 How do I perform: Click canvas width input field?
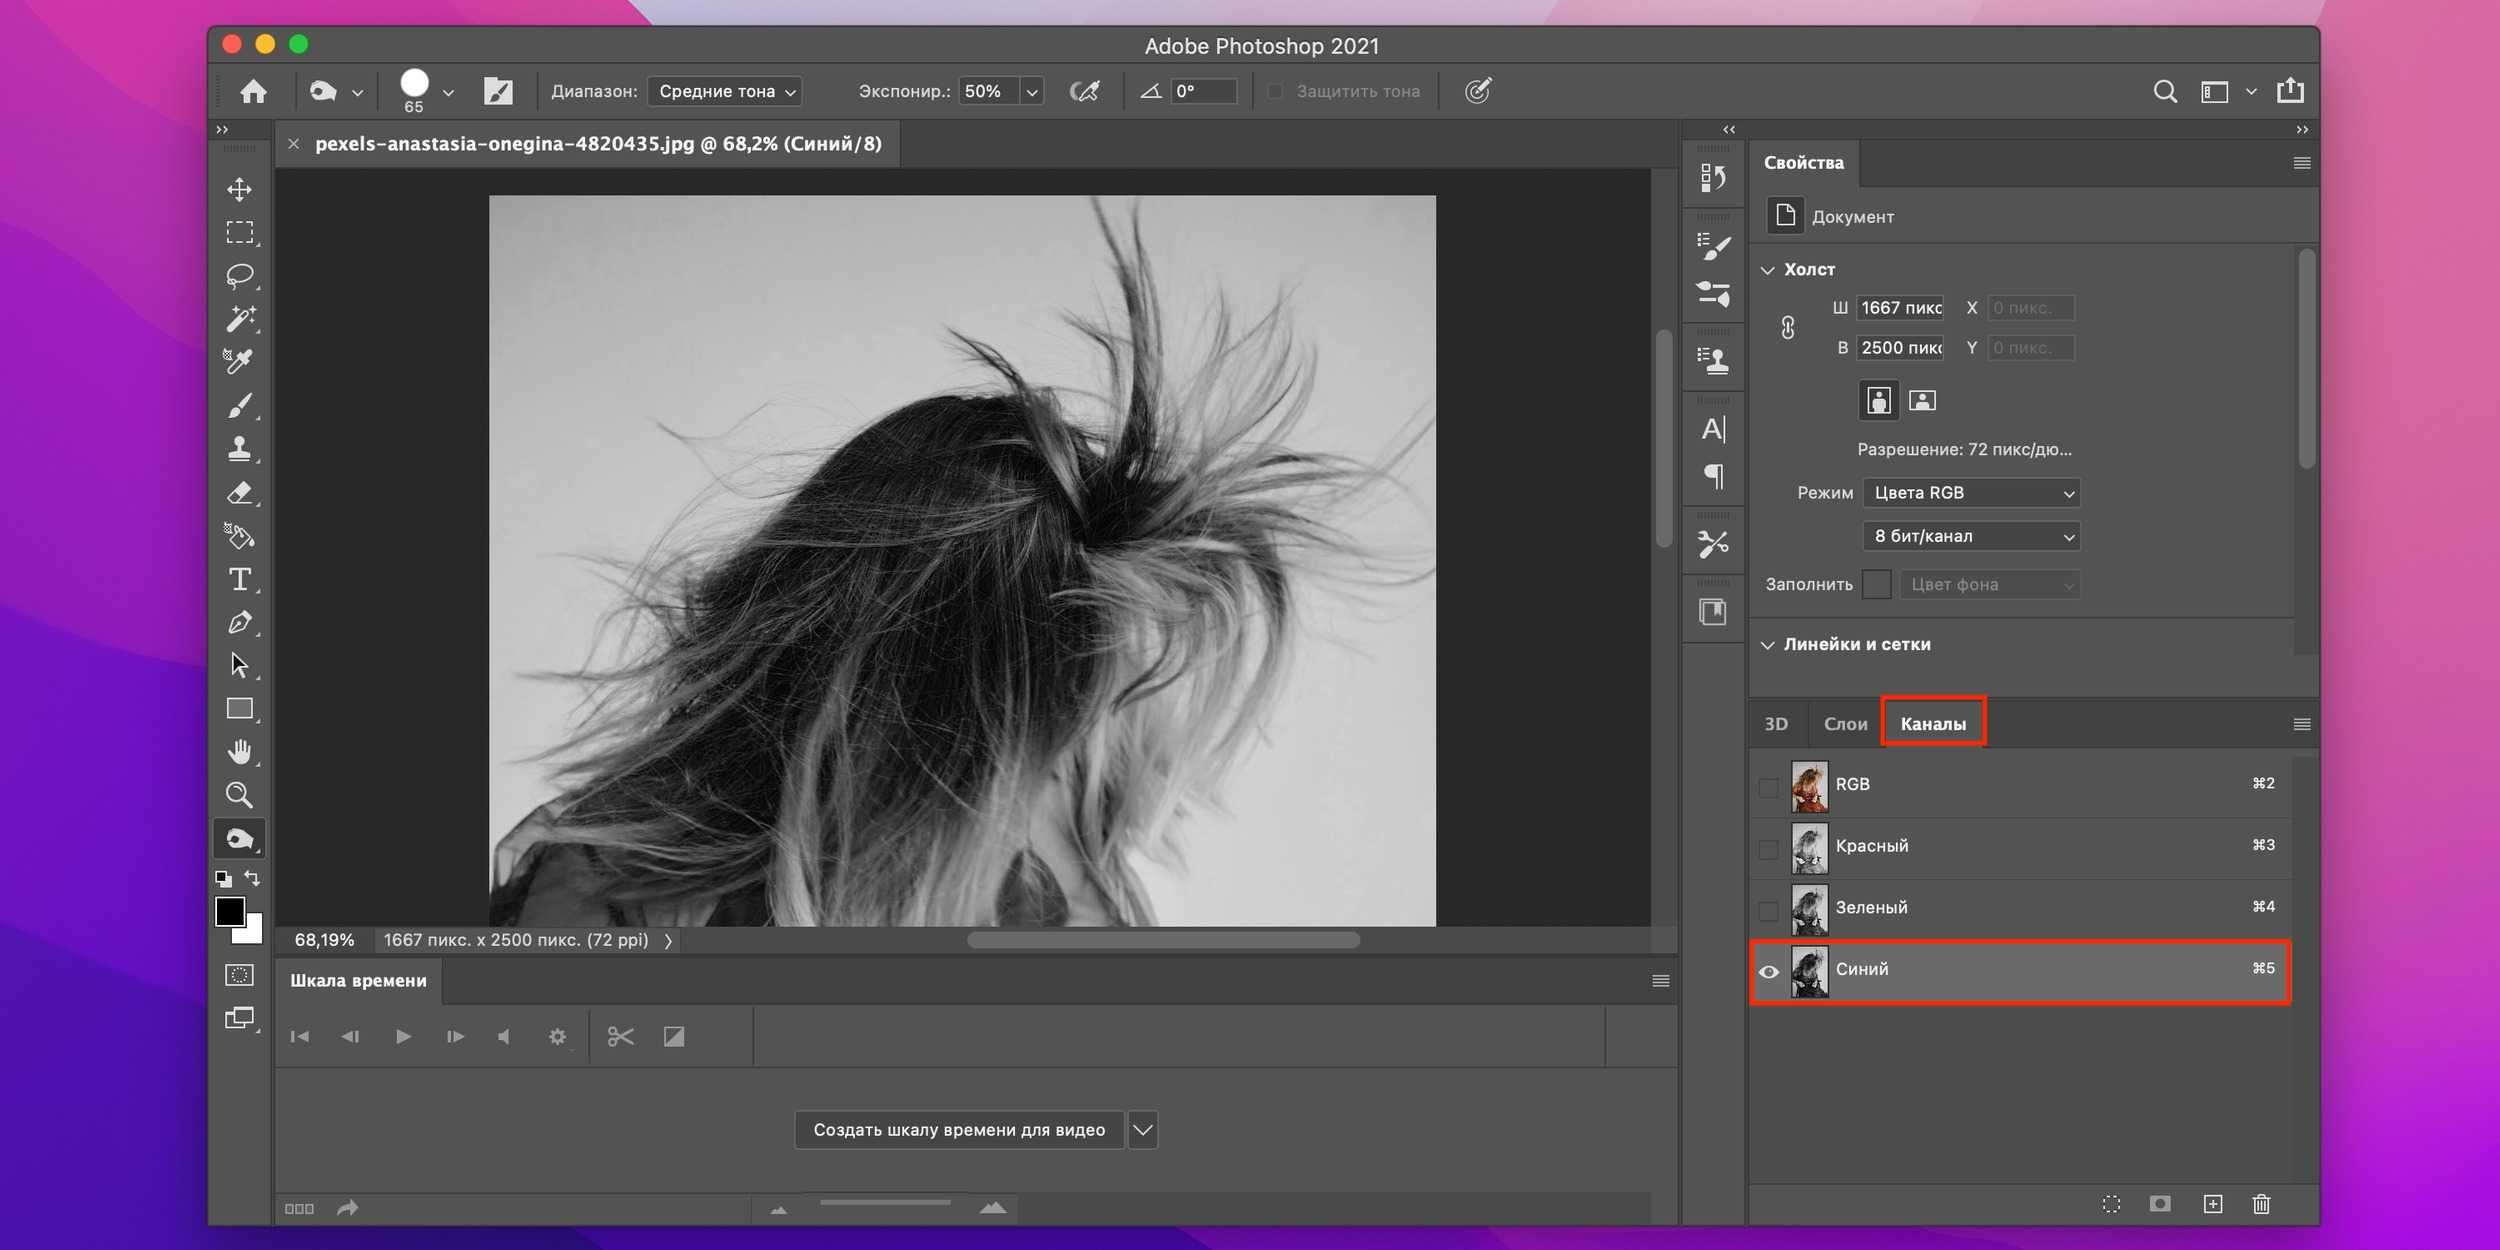click(x=1900, y=308)
